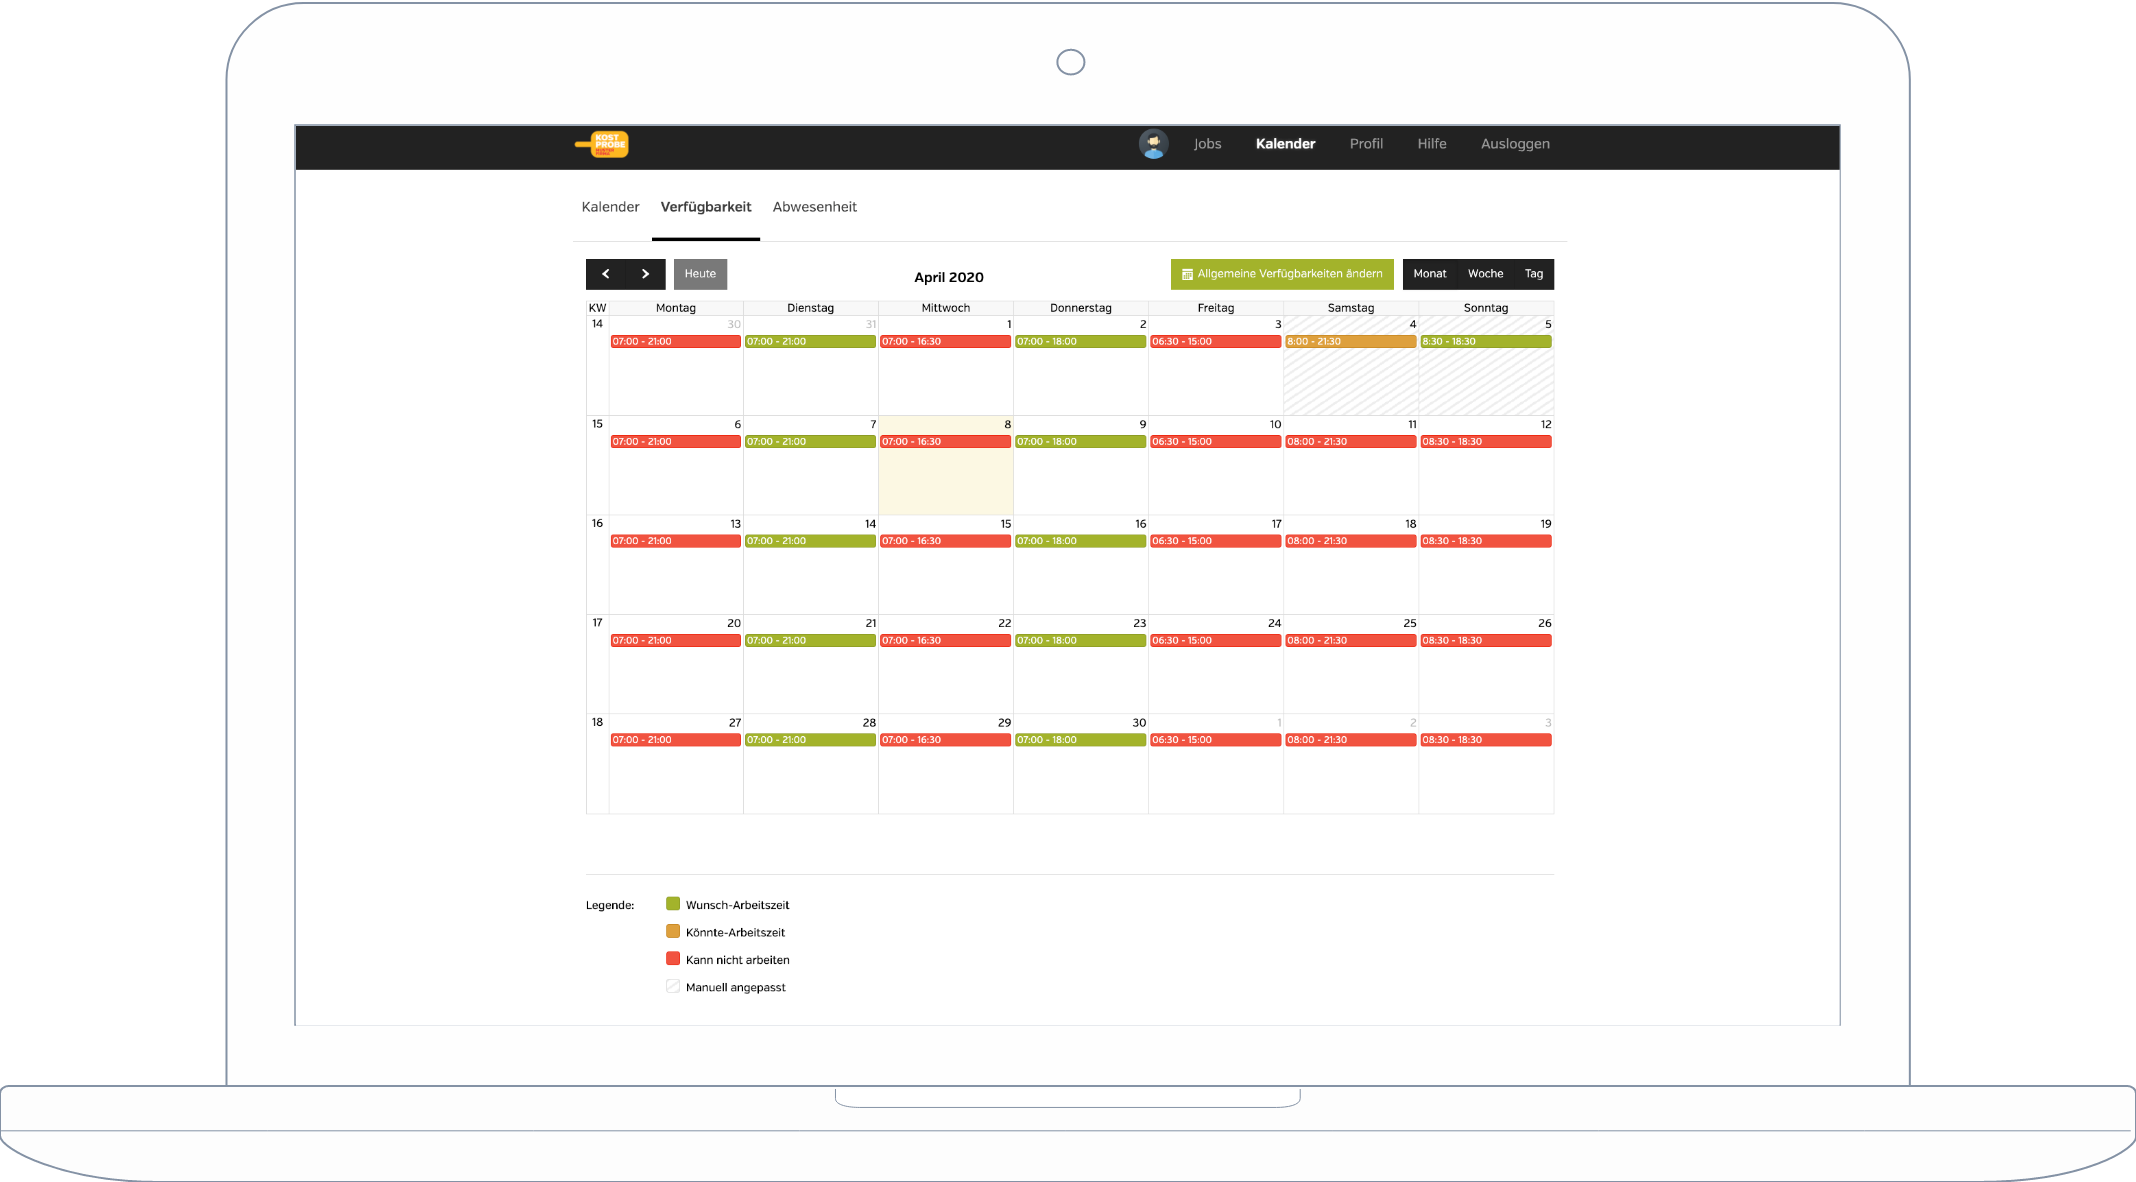This screenshot has width=2136, height=1182.
Task: Open 06:30 - 15:00 entry on April 3
Action: click(1215, 342)
